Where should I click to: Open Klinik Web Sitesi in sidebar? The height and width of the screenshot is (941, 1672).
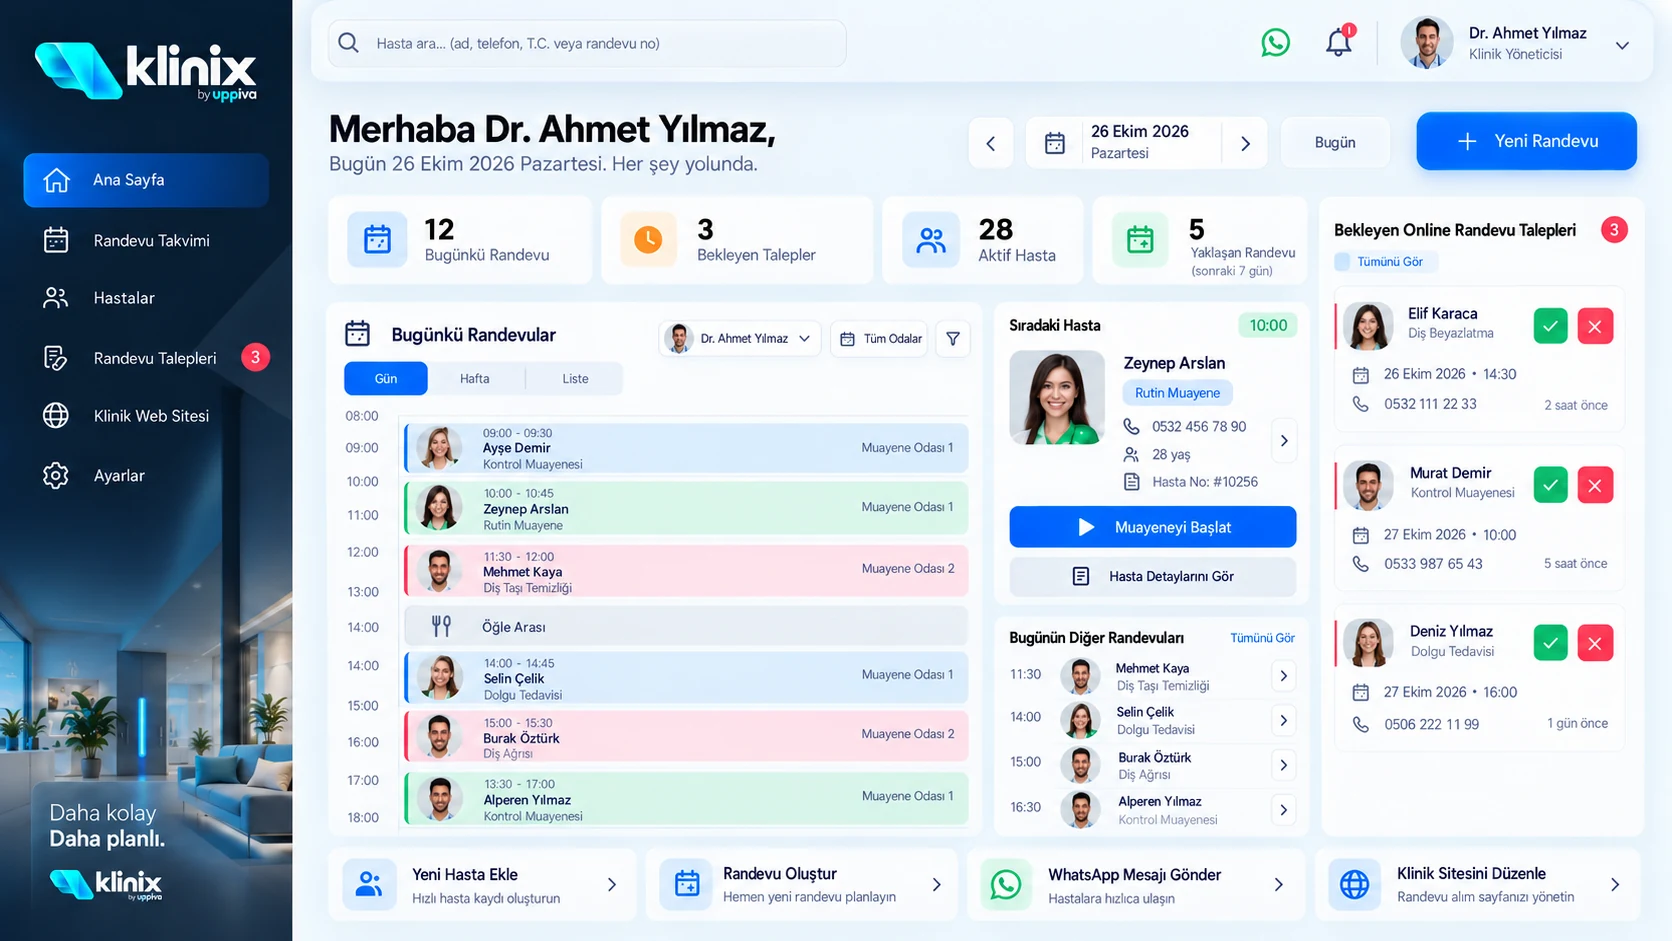146,416
